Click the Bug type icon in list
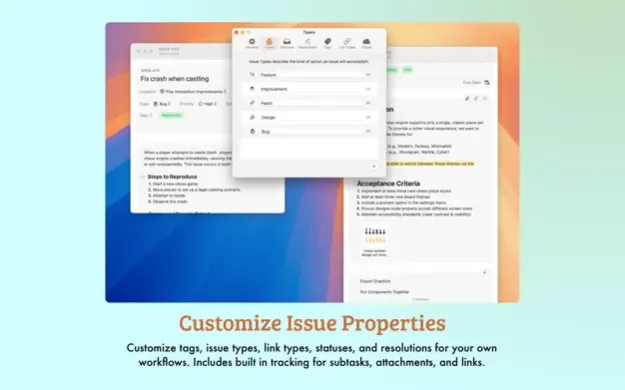The image size is (625, 390). (252, 131)
